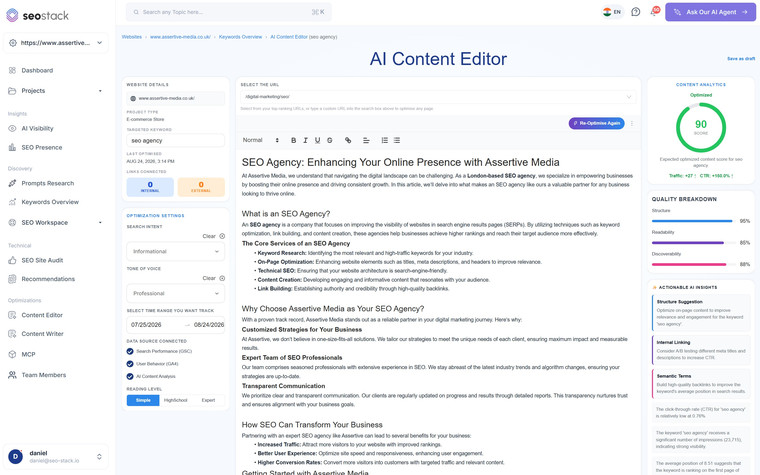Open Content Writer menu item

43,334
